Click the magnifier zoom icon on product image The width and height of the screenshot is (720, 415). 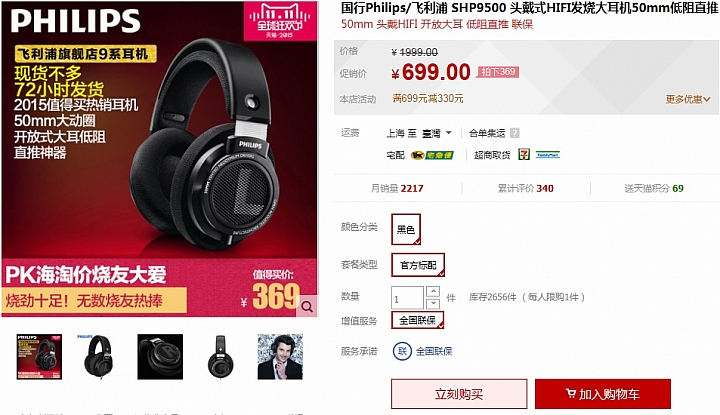(x=307, y=307)
